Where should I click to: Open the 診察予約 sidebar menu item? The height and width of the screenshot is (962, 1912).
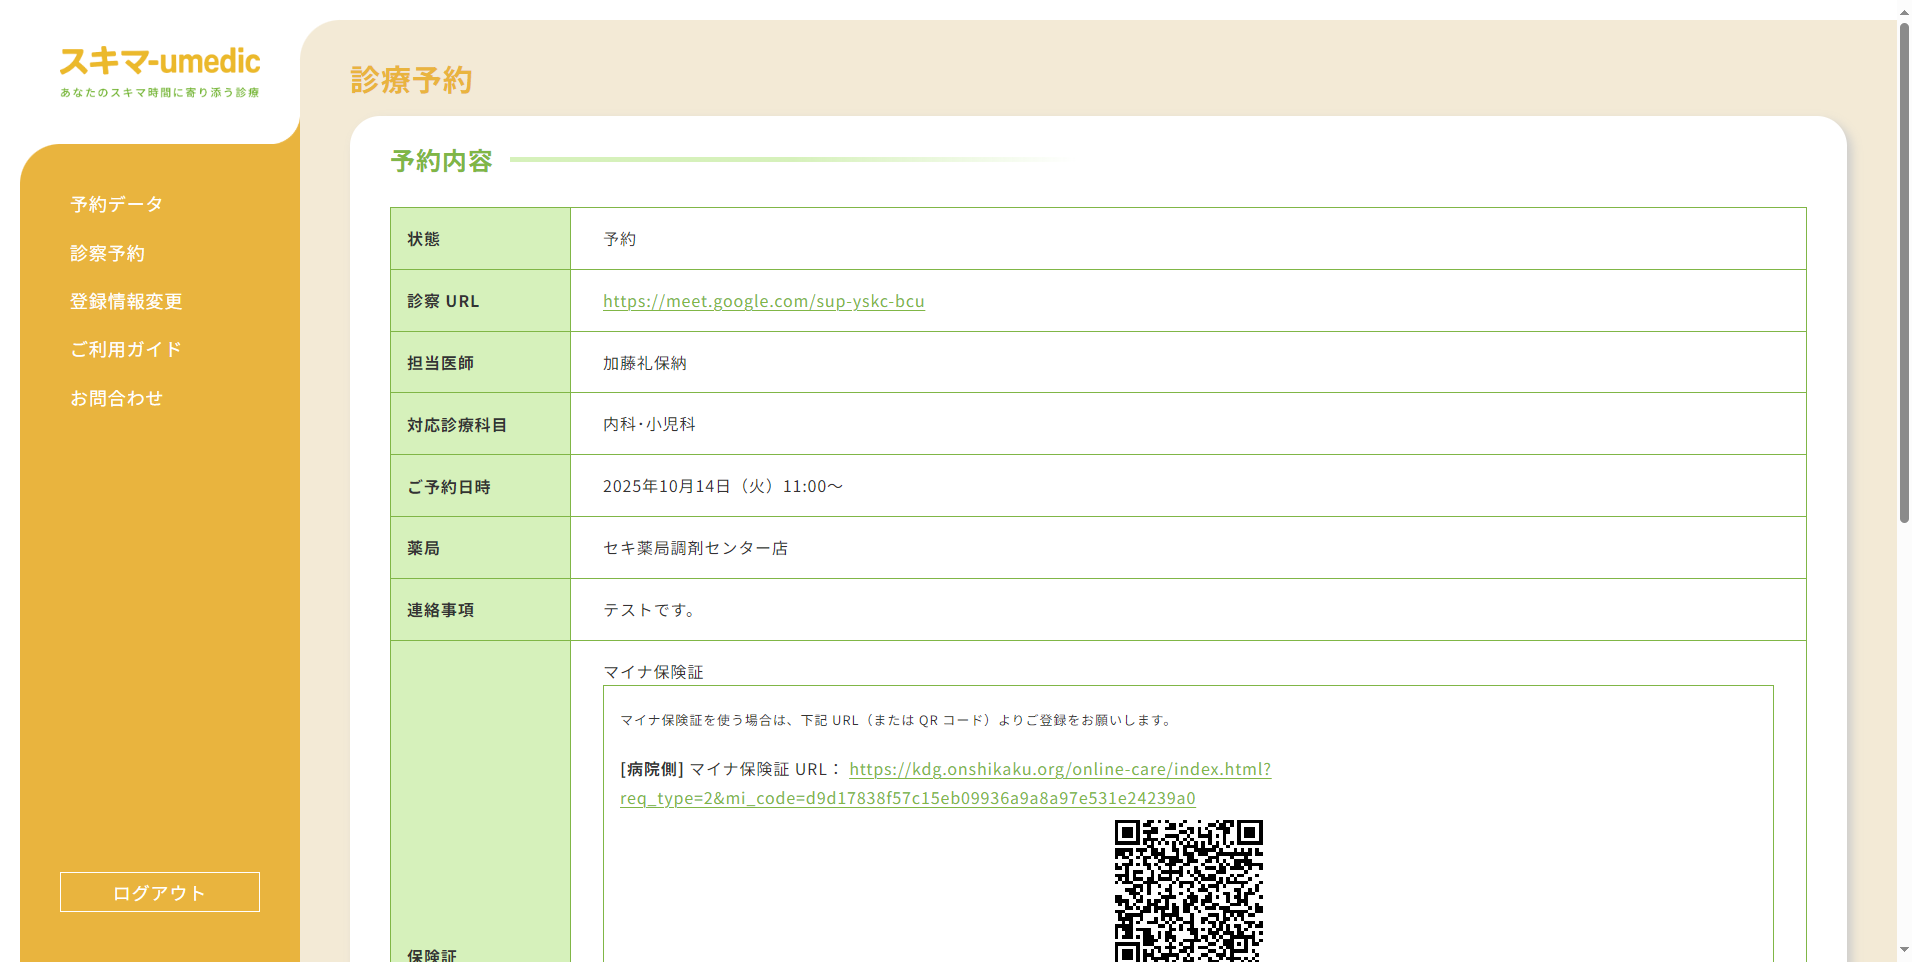tap(108, 253)
